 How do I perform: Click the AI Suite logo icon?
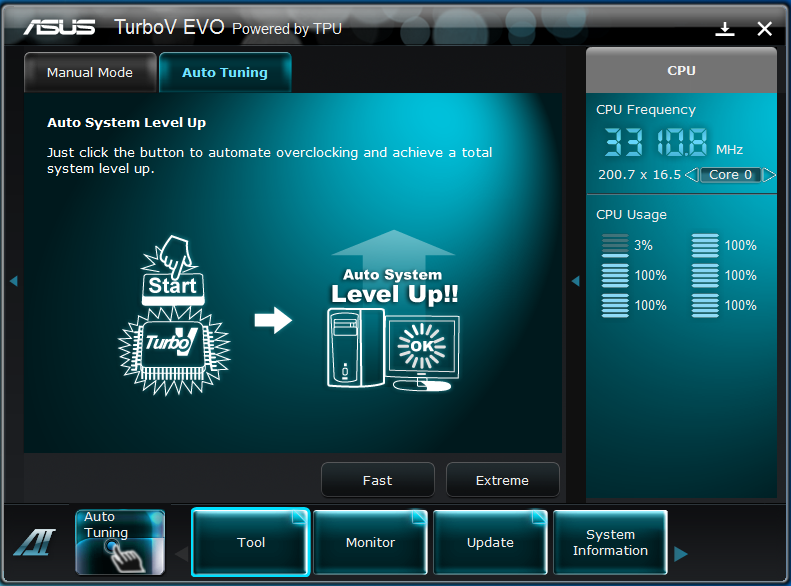pos(35,542)
